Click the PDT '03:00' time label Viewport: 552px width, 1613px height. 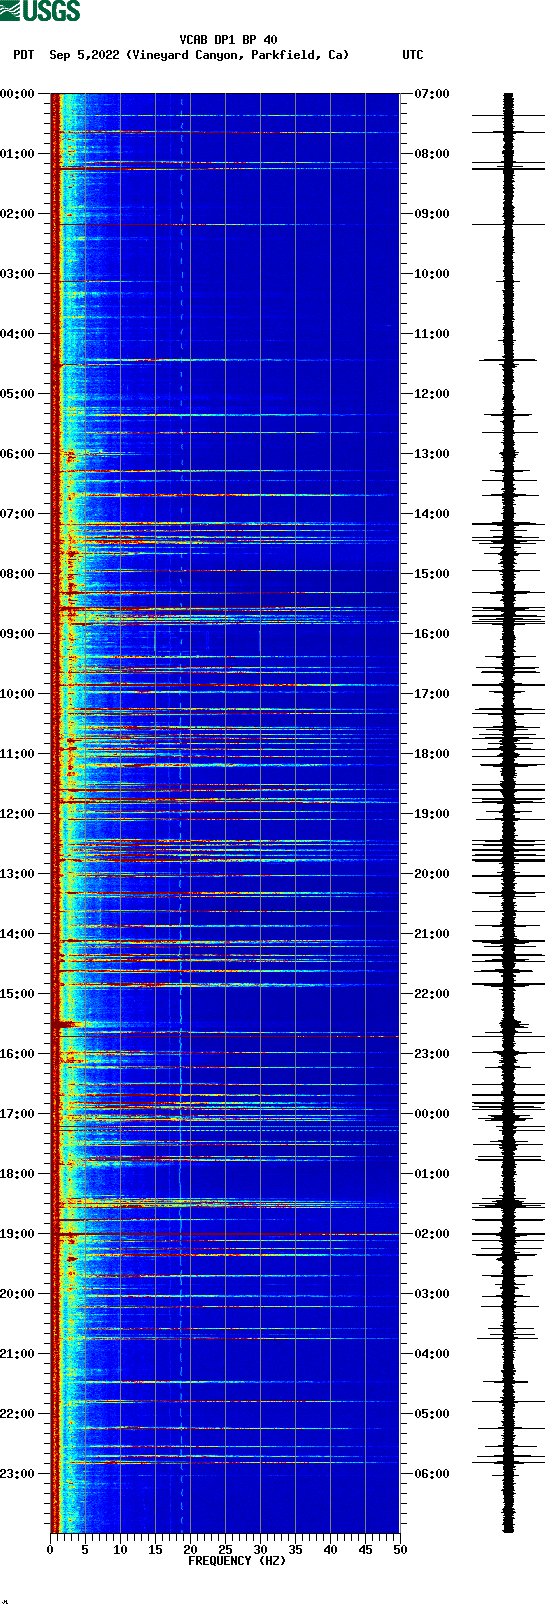[x=17, y=274]
